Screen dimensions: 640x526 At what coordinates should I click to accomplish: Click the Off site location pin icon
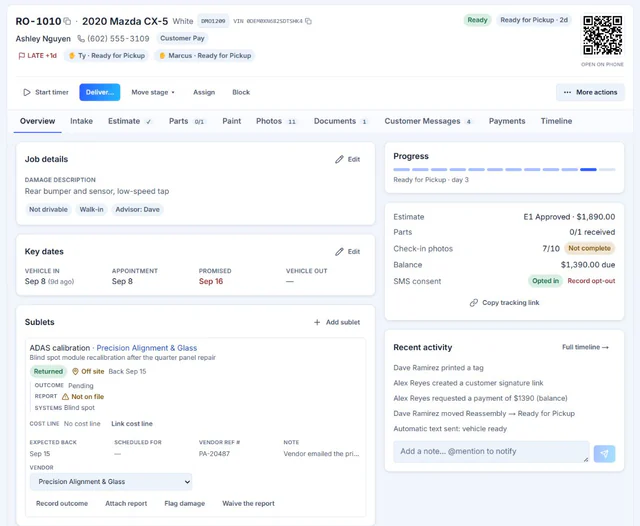coord(75,371)
